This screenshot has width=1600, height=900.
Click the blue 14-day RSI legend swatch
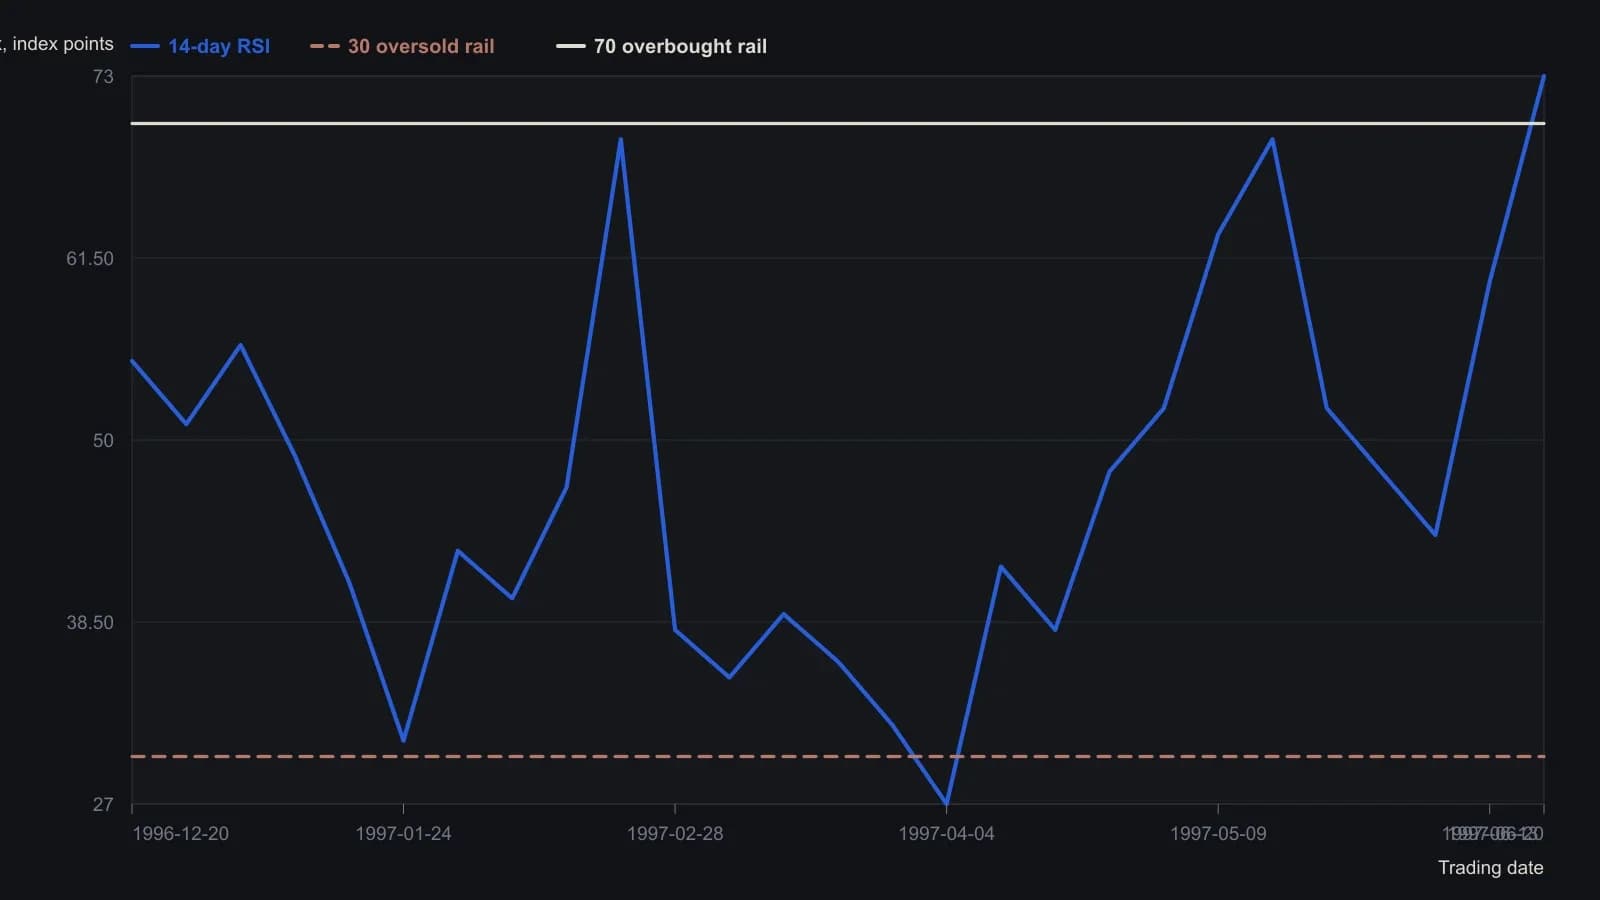(145, 46)
